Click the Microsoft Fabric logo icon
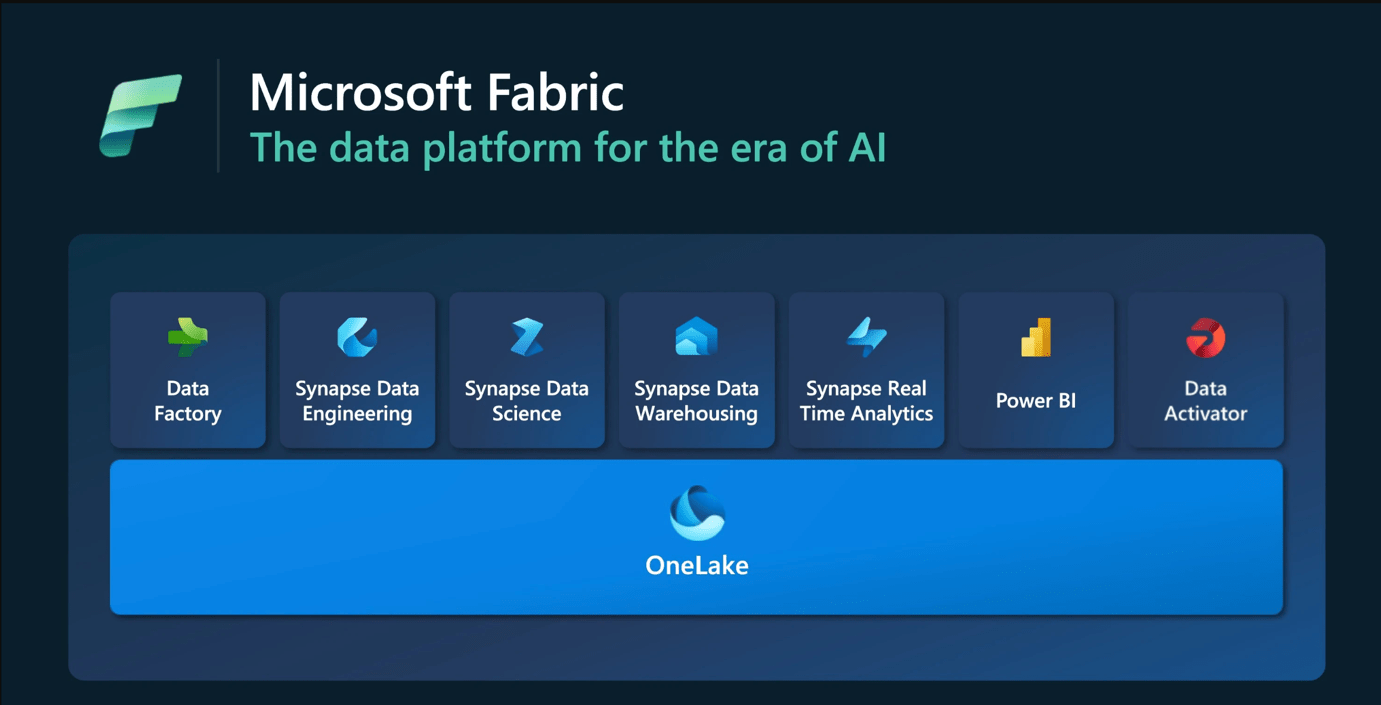Screen dimensions: 1381x705 140,115
